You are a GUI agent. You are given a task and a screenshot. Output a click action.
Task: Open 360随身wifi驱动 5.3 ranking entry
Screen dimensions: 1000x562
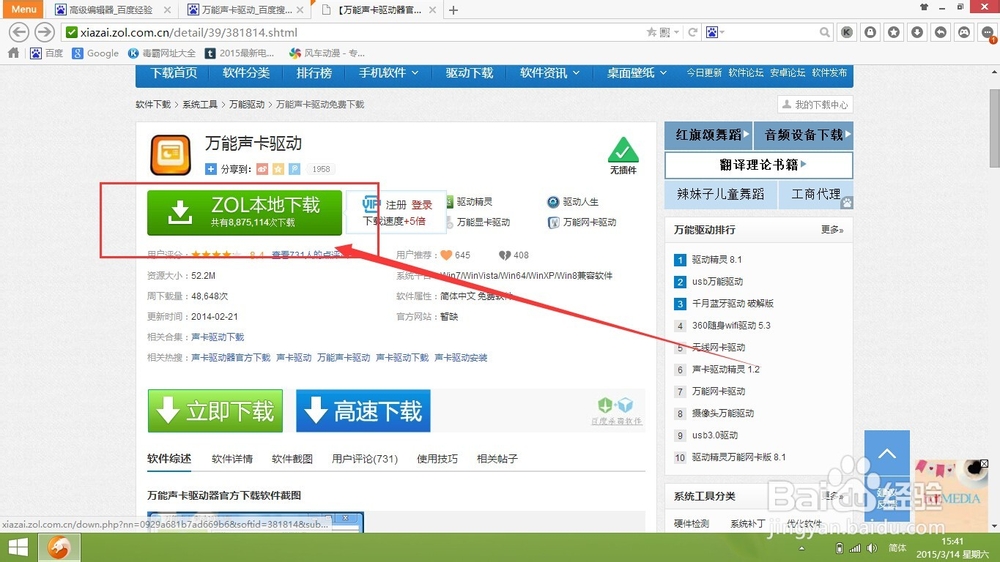[731, 325]
